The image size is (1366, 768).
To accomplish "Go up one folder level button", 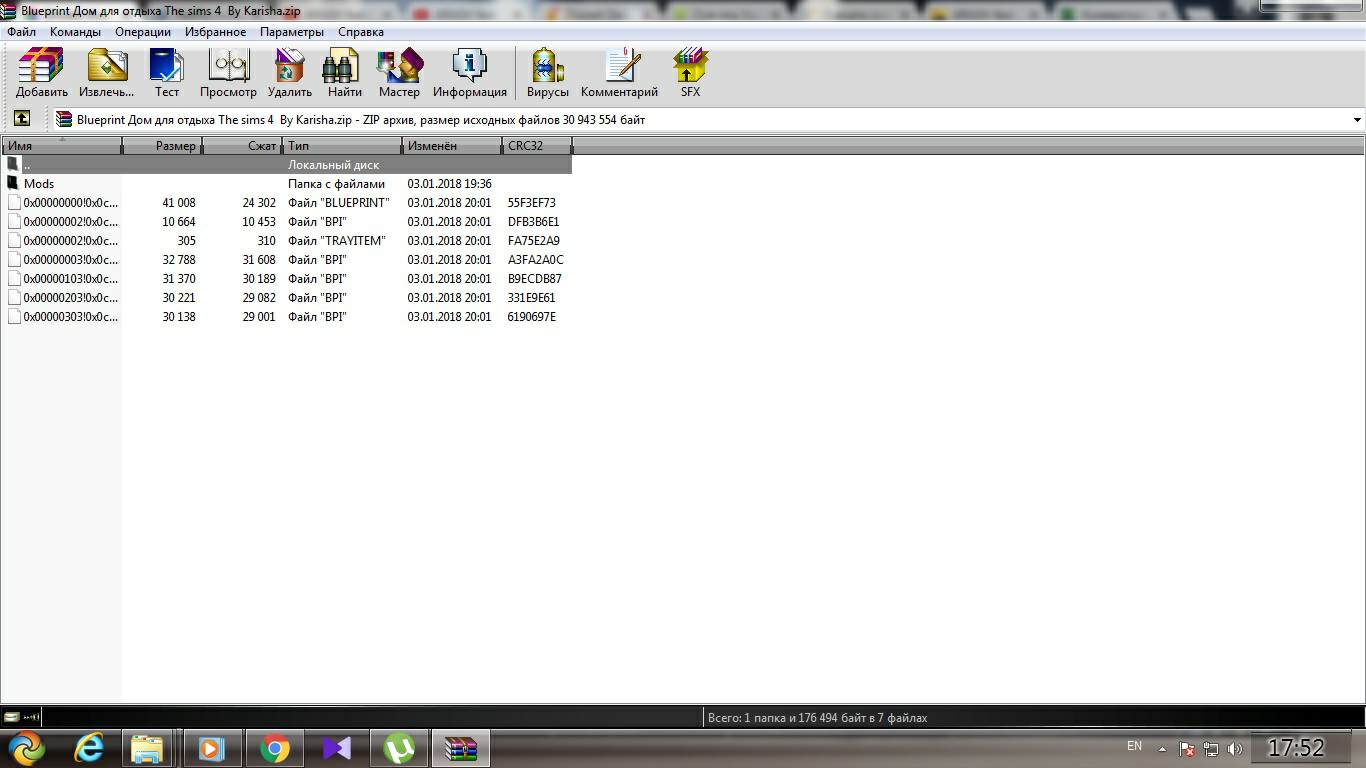I will coord(21,119).
